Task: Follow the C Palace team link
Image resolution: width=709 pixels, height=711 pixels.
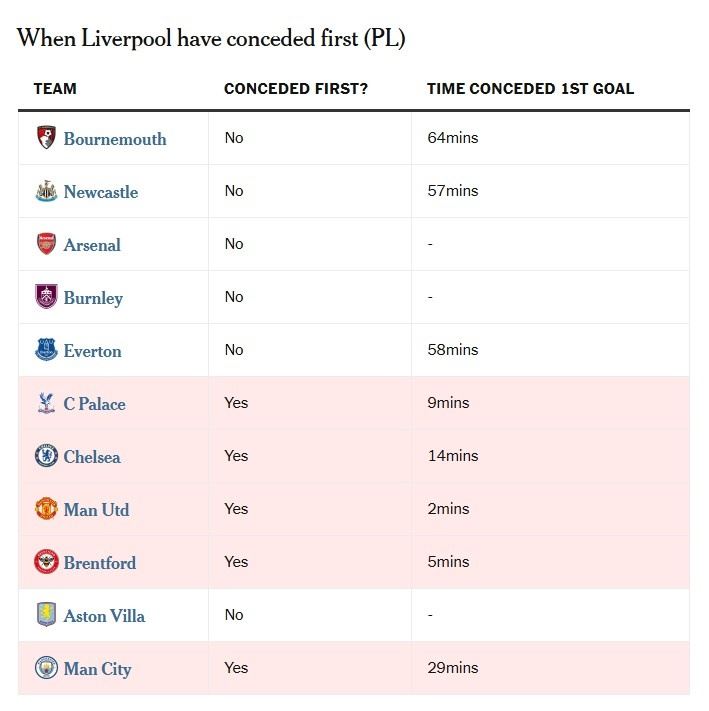Action: point(95,404)
